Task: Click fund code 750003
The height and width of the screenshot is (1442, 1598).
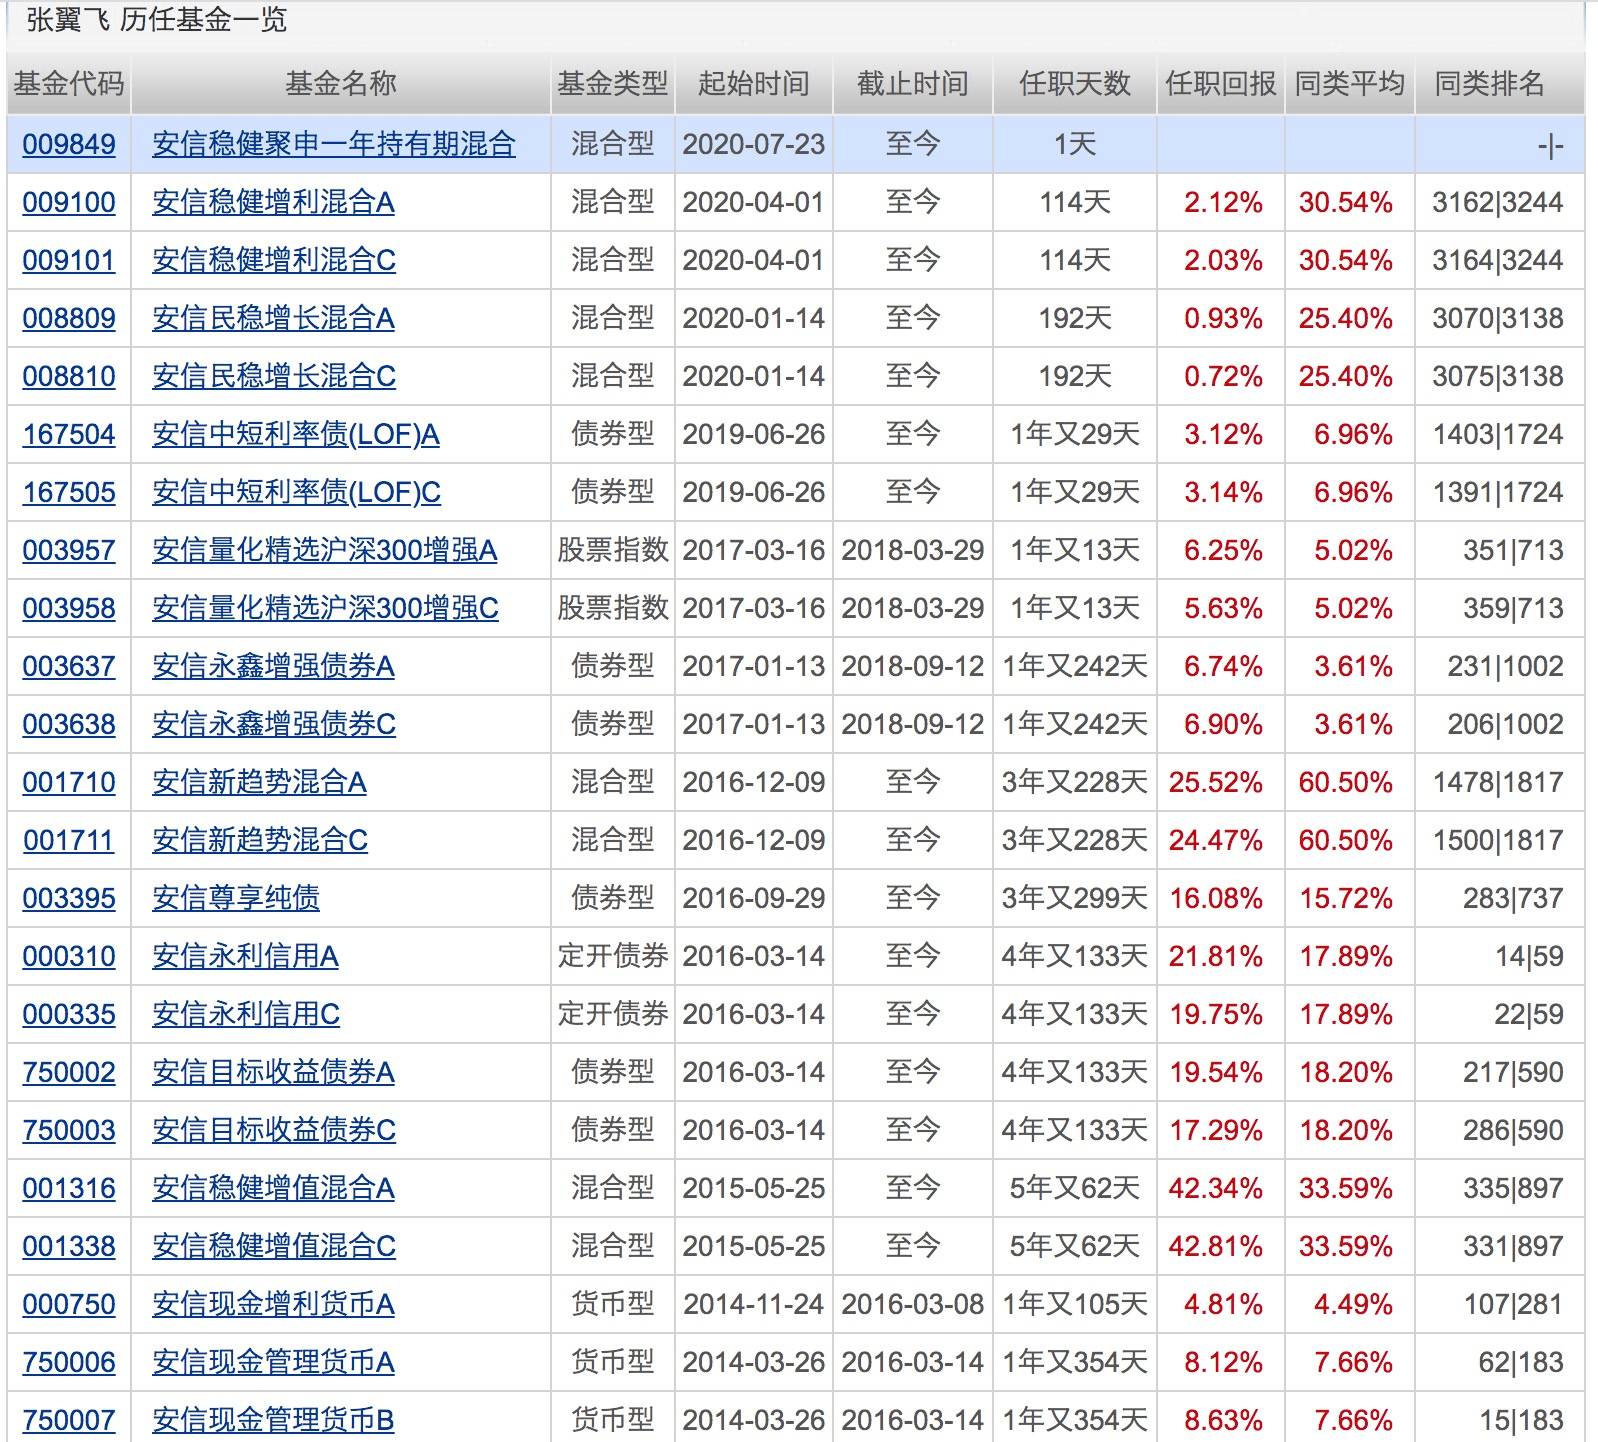Action: [69, 1130]
